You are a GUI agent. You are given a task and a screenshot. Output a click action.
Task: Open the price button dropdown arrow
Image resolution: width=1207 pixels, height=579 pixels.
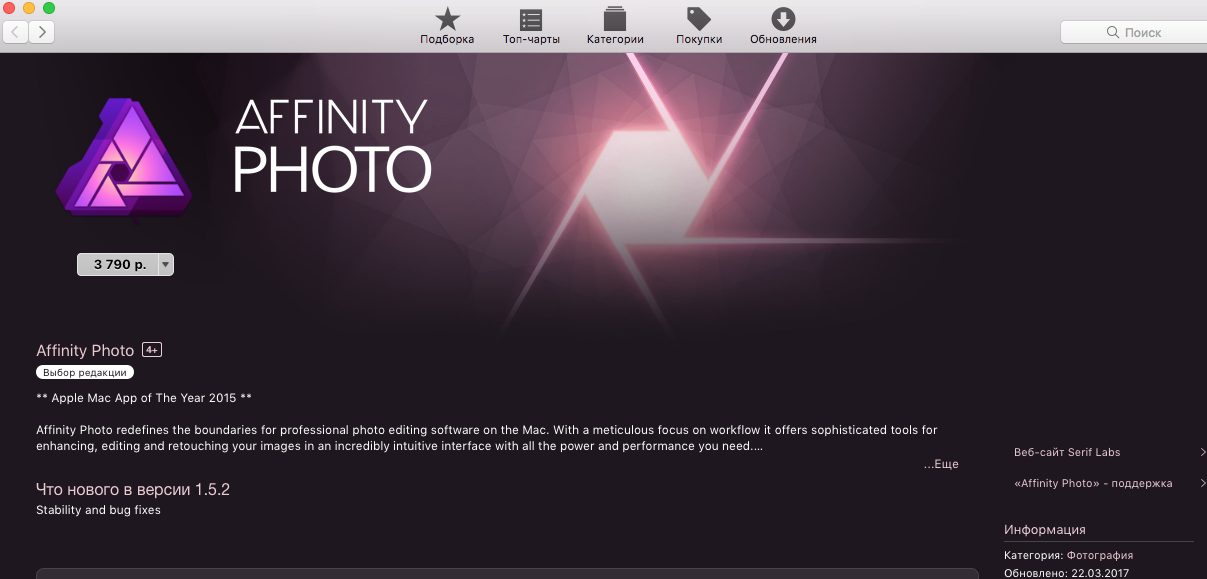(x=166, y=265)
